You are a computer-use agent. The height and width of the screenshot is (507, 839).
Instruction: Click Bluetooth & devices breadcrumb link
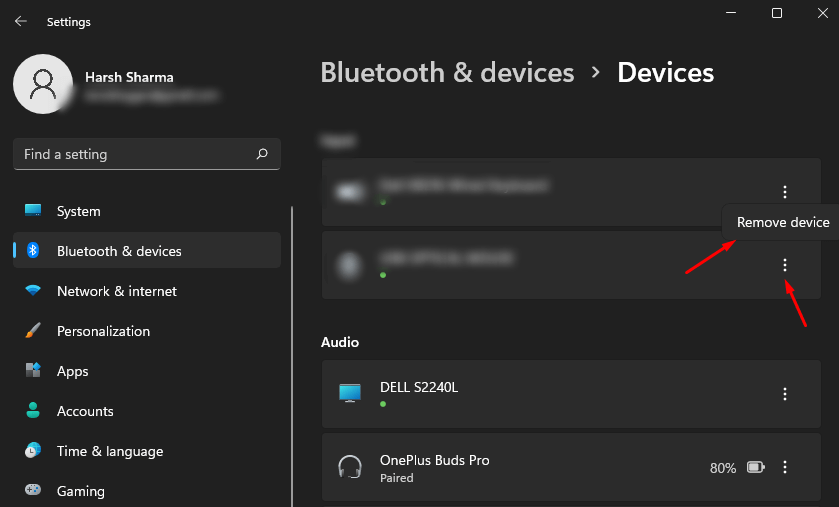point(447,72)
